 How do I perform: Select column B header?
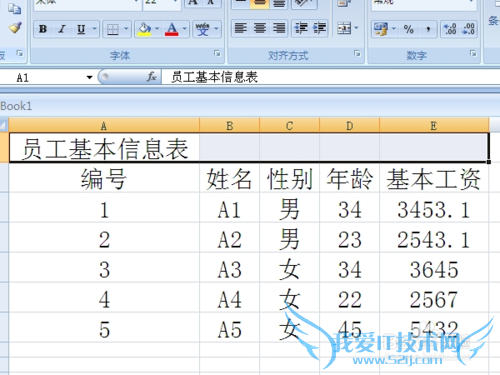229,126
